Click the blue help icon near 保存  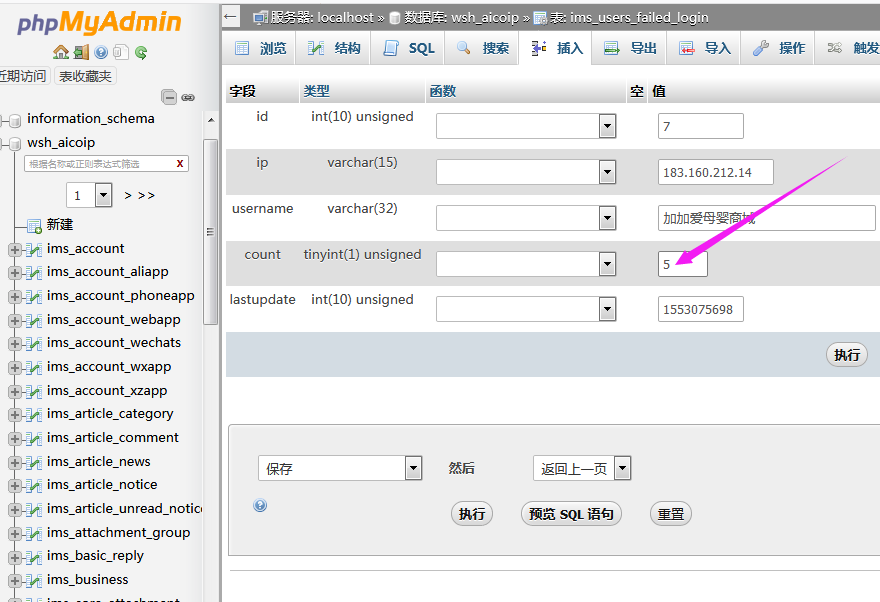(260, 506)
